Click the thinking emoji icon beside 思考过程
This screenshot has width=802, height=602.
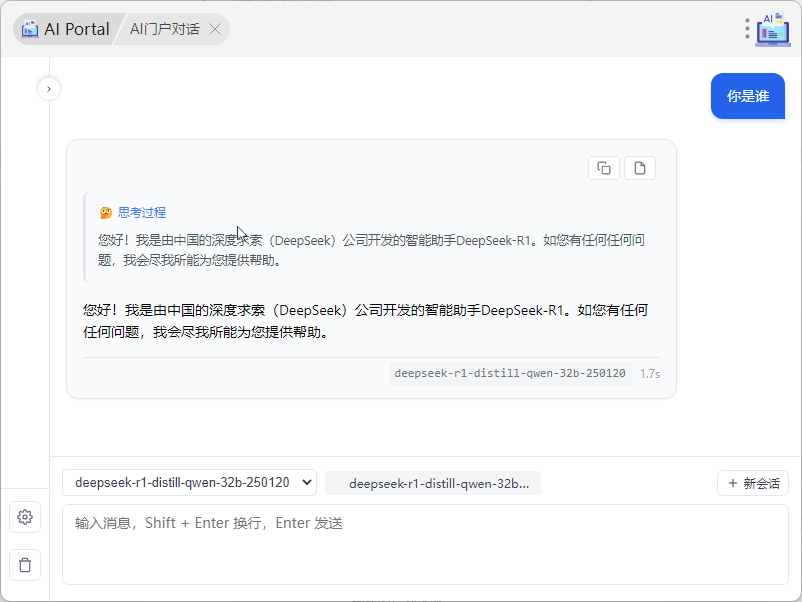[x=106, y=213]
